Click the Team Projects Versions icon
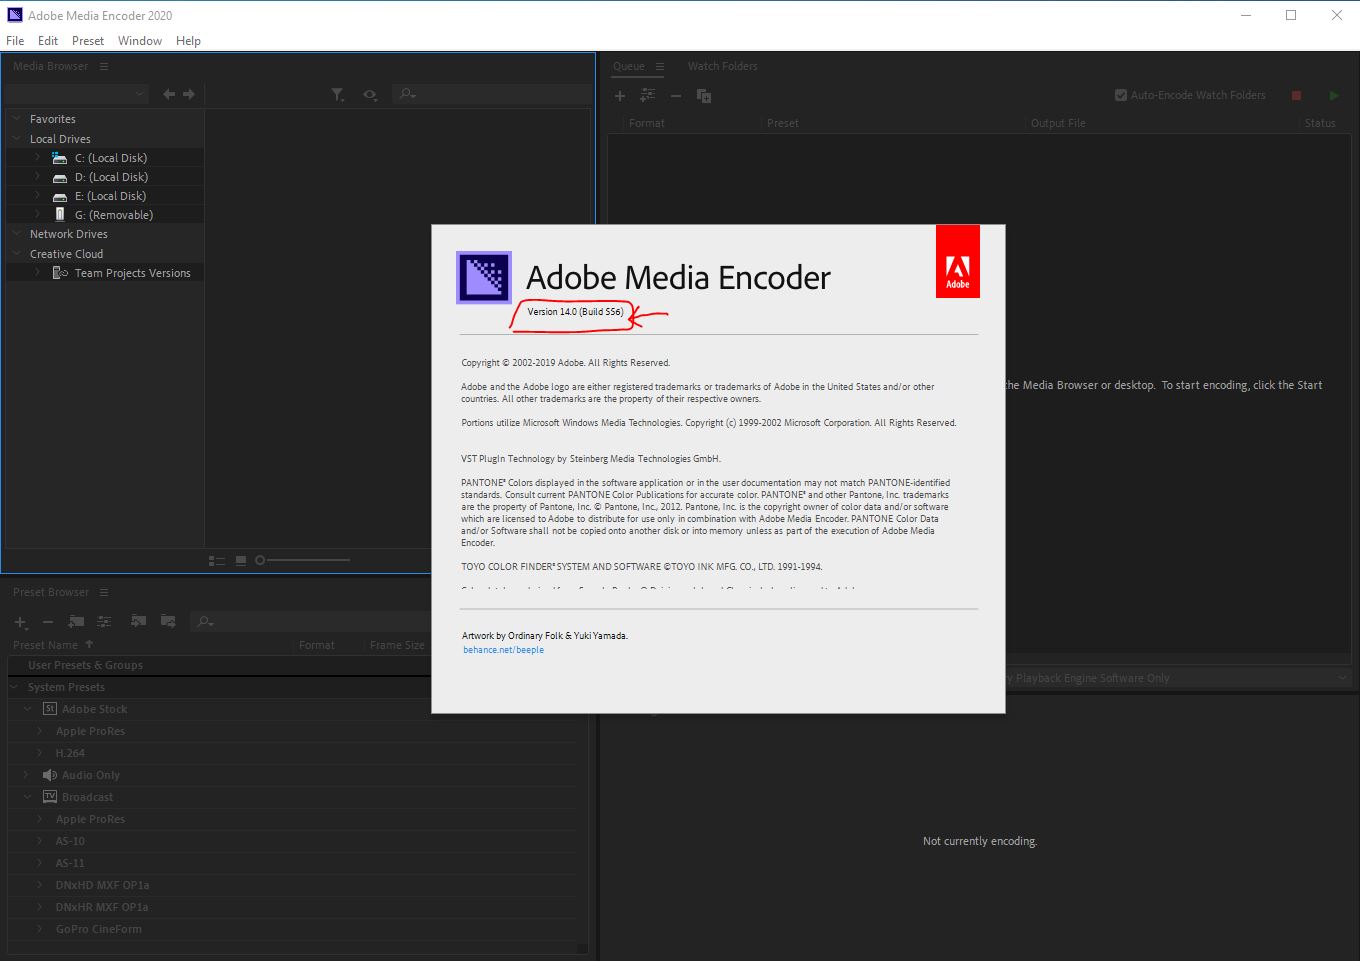 60,273
